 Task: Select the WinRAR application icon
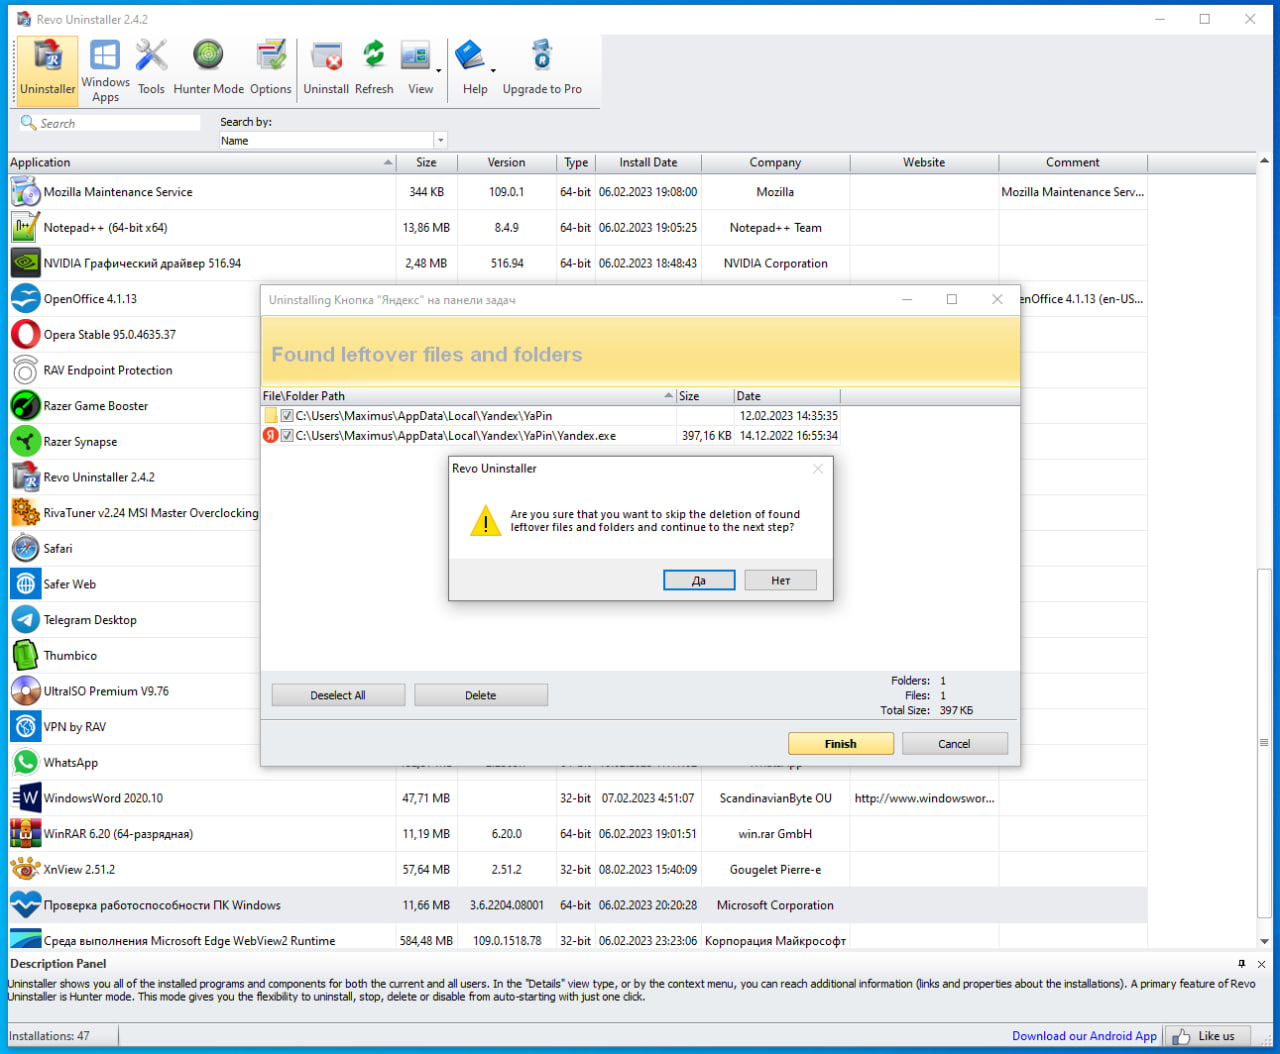(x=25, y=834)
